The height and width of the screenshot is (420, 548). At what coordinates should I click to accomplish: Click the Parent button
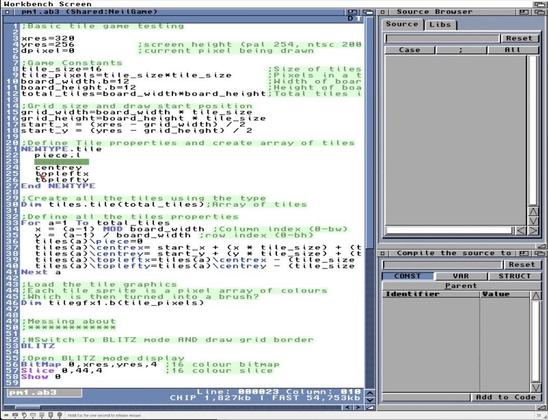click(461, 285)
